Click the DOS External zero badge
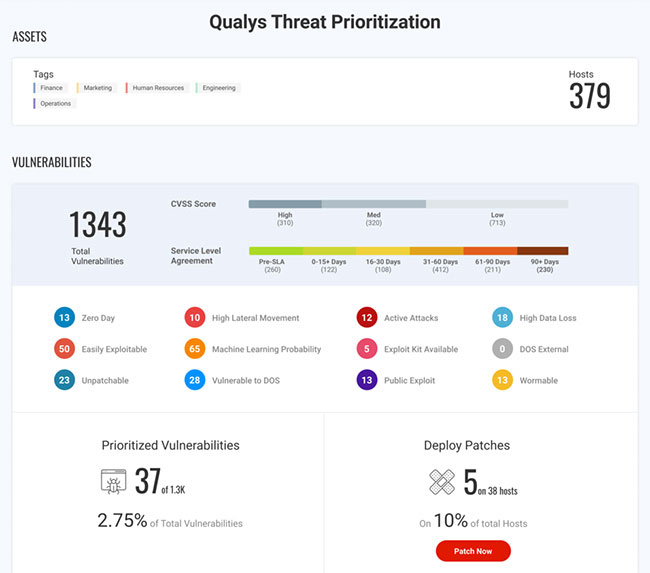This screenshot has height=573, width=650. (502, 349)
